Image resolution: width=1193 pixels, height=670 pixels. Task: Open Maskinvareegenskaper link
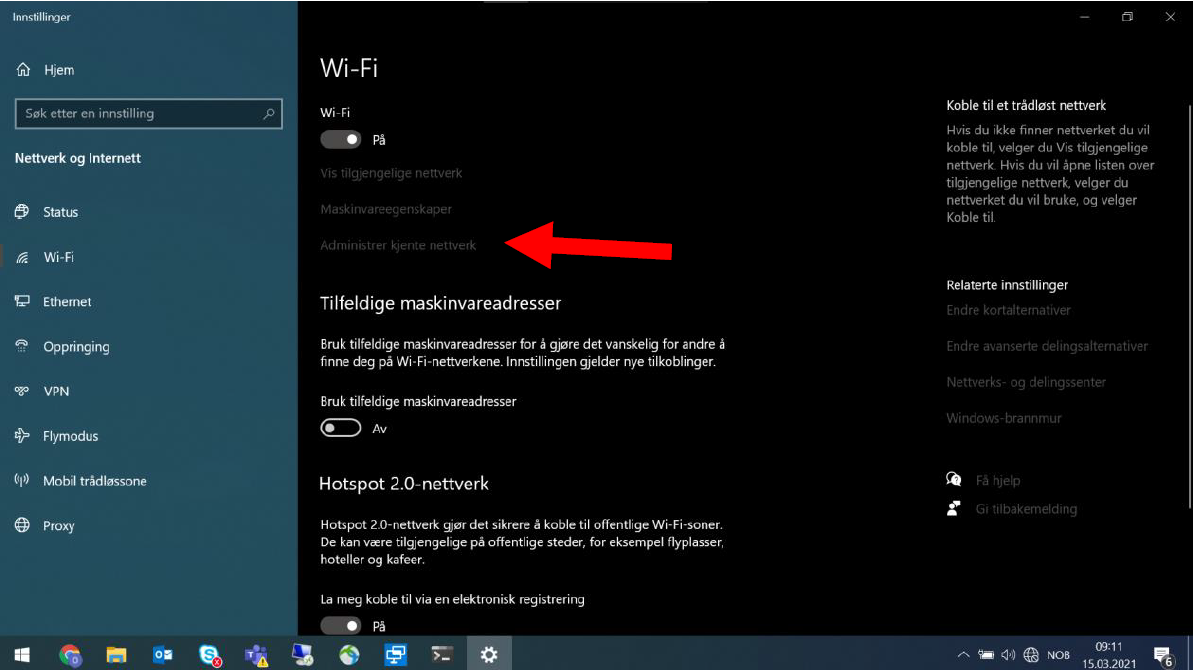386,209
